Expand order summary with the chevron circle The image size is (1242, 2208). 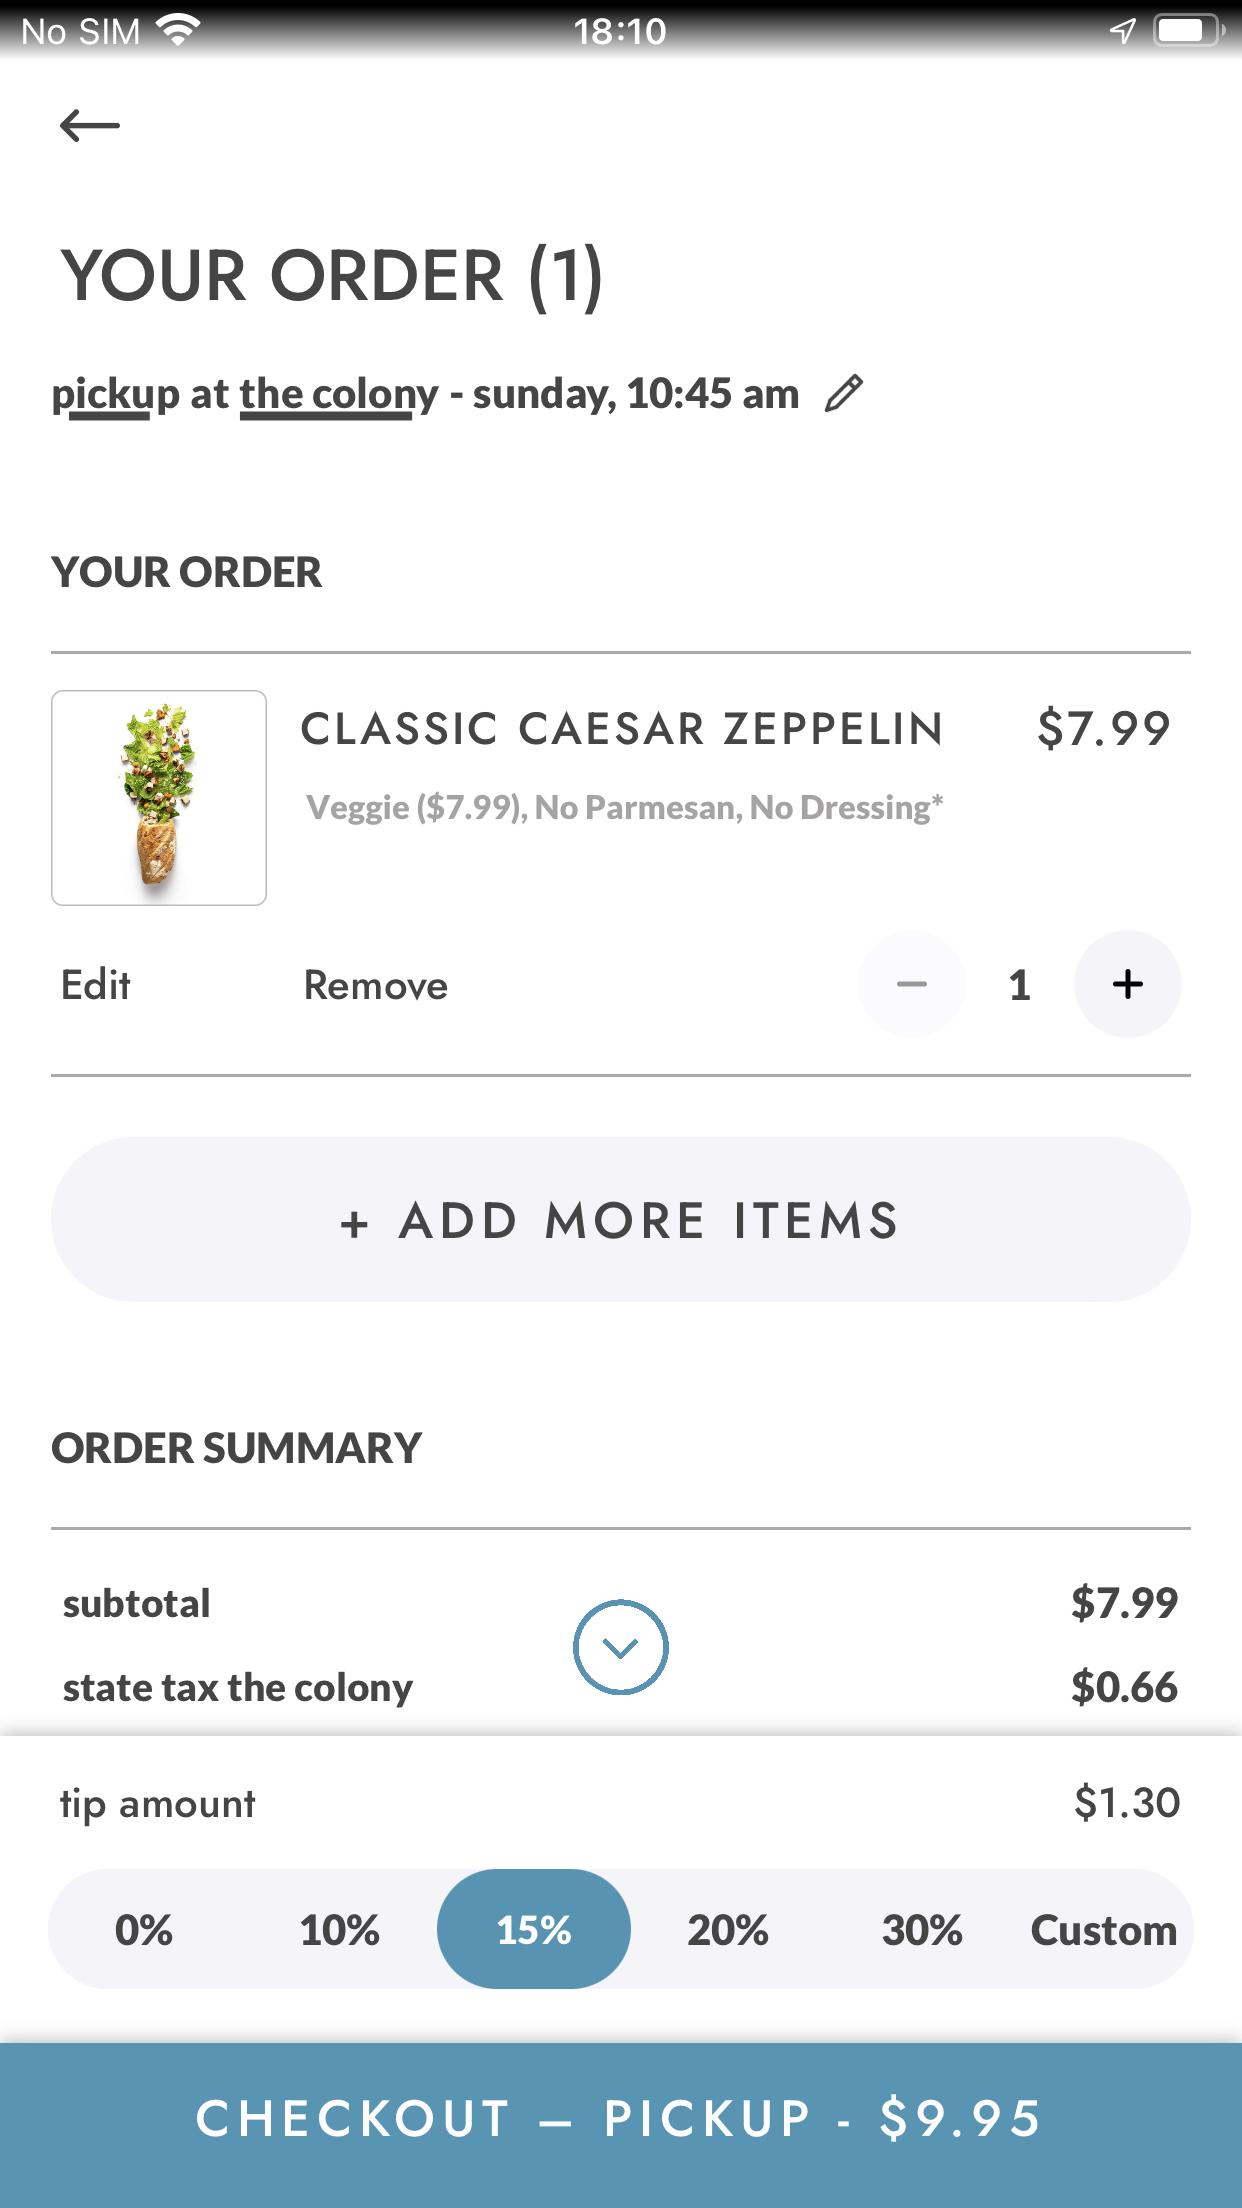pyautogui.click(x=620, y=1647)
